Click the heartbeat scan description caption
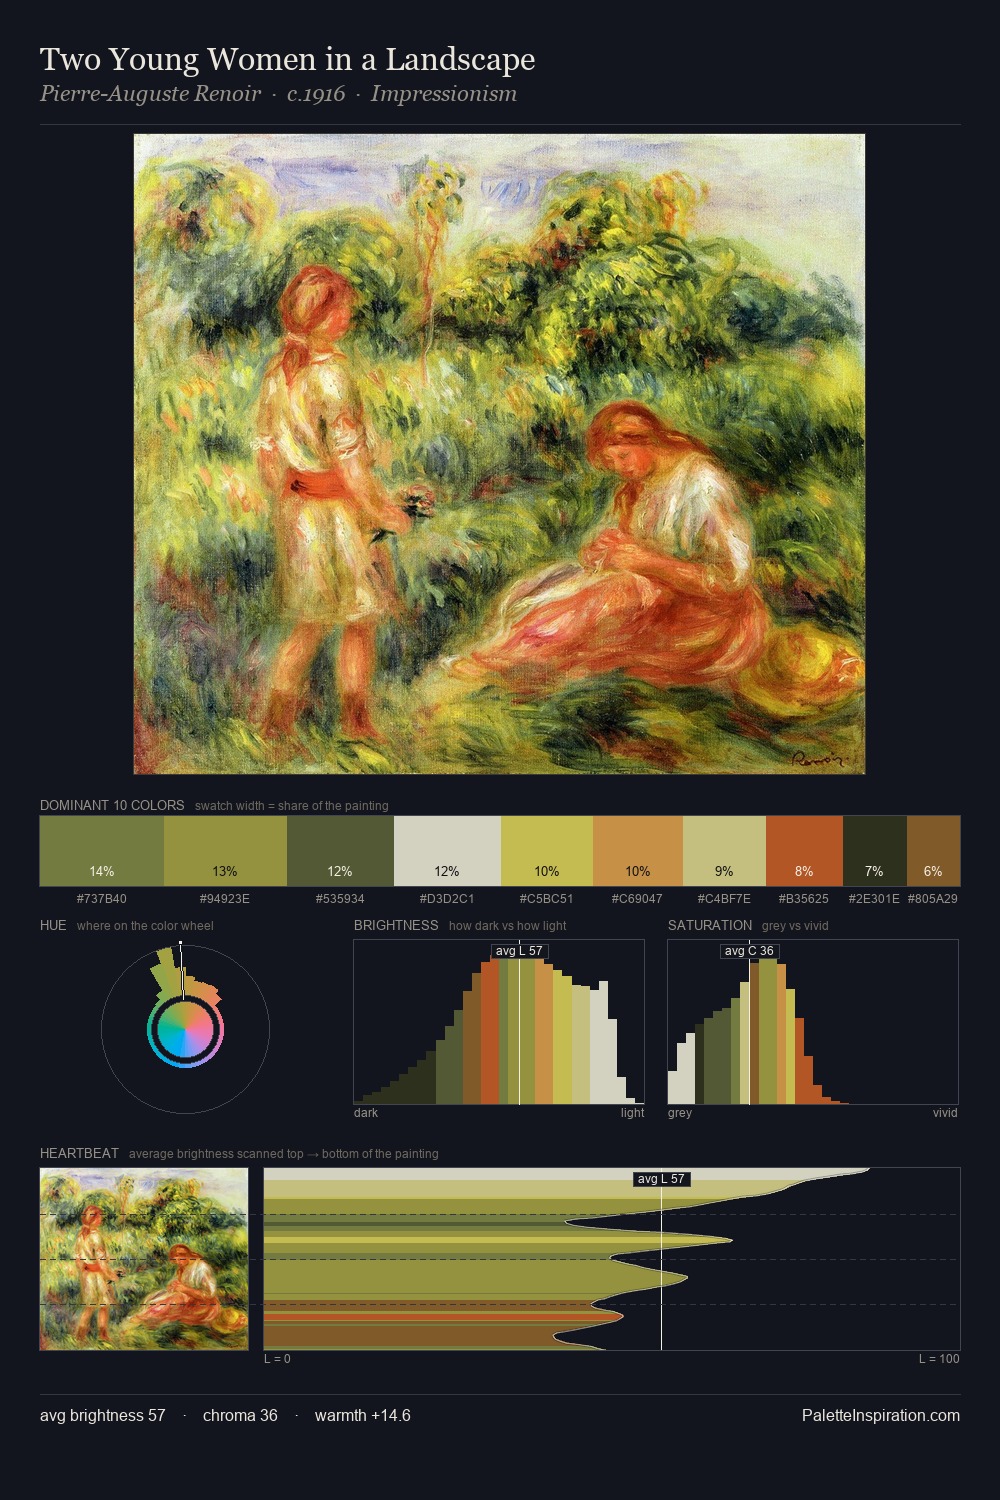The height and width of the screenshot is (1500, 1000). pos(284,1153)
